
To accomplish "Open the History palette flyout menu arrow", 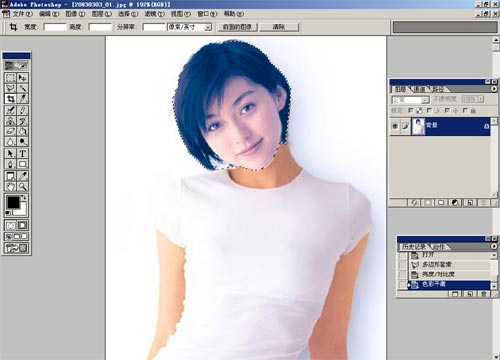I will (493, 246).
